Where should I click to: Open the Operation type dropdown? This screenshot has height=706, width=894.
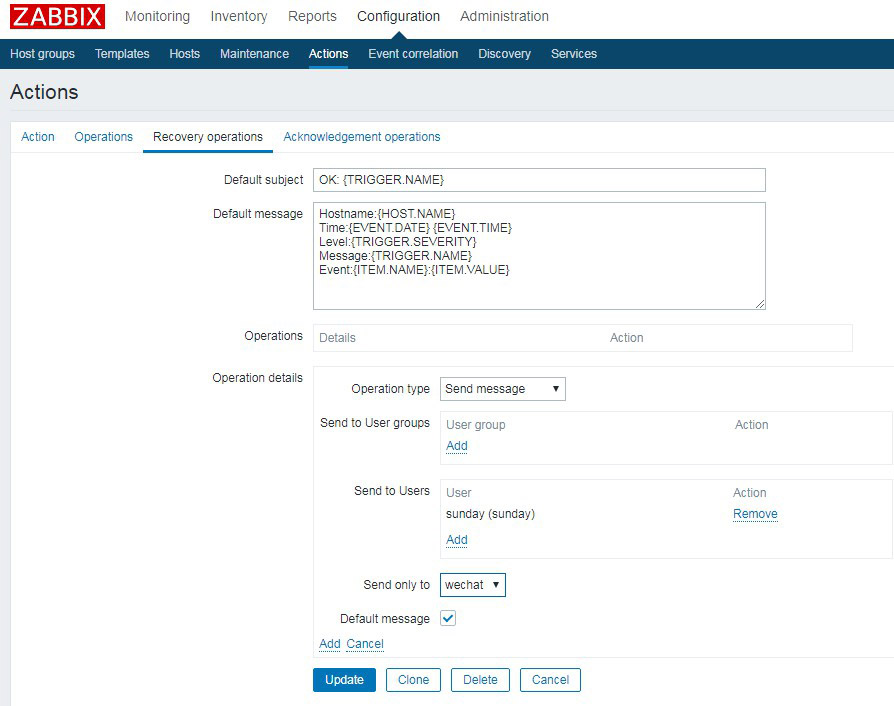click(x=502, y=389)
